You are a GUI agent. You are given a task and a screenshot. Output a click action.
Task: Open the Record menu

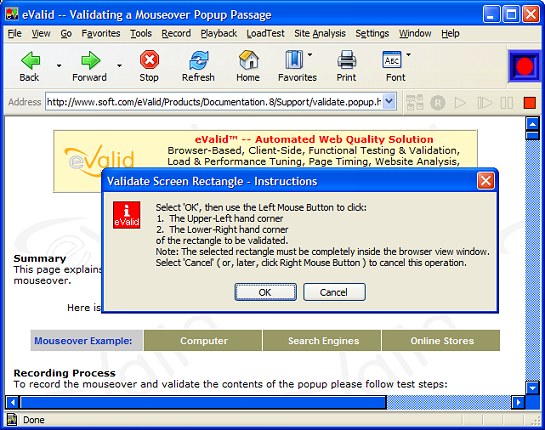[x=176, y=33]
